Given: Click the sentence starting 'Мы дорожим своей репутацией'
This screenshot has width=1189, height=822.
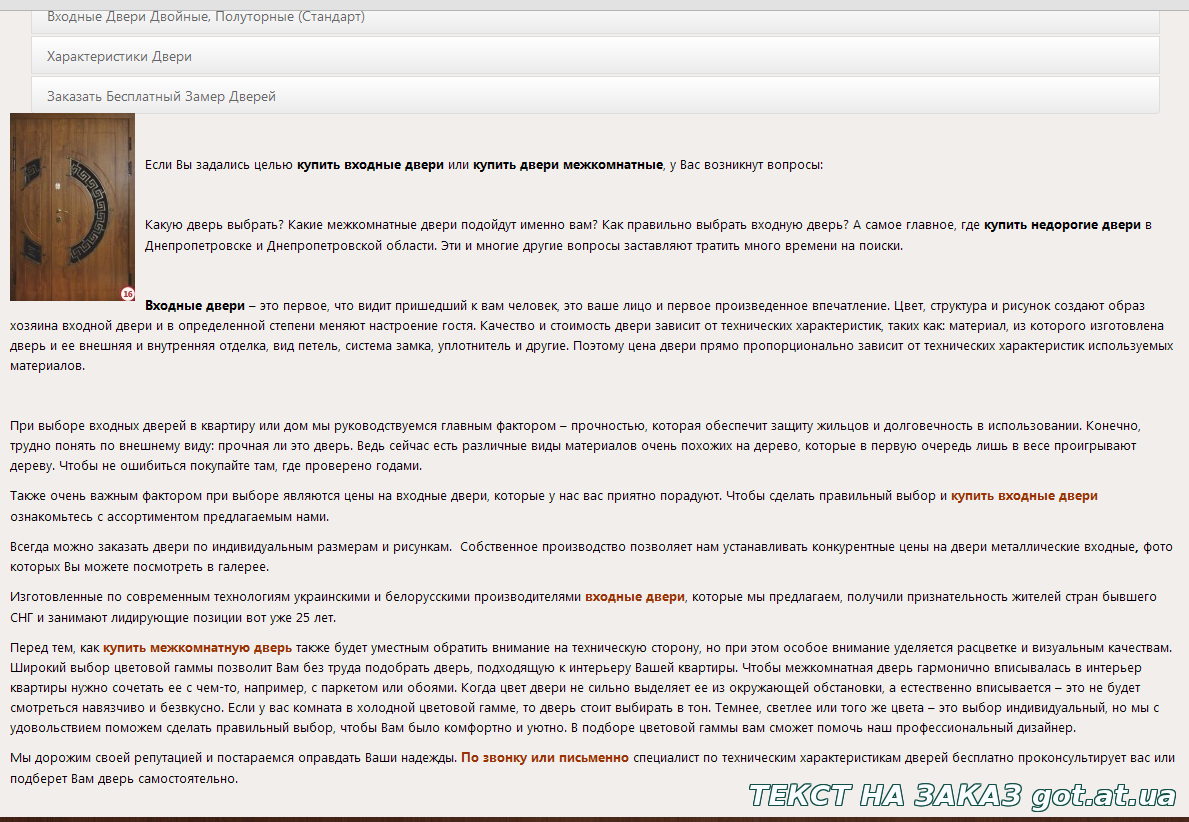Looking at the screenshot, I should coord(234,758).
